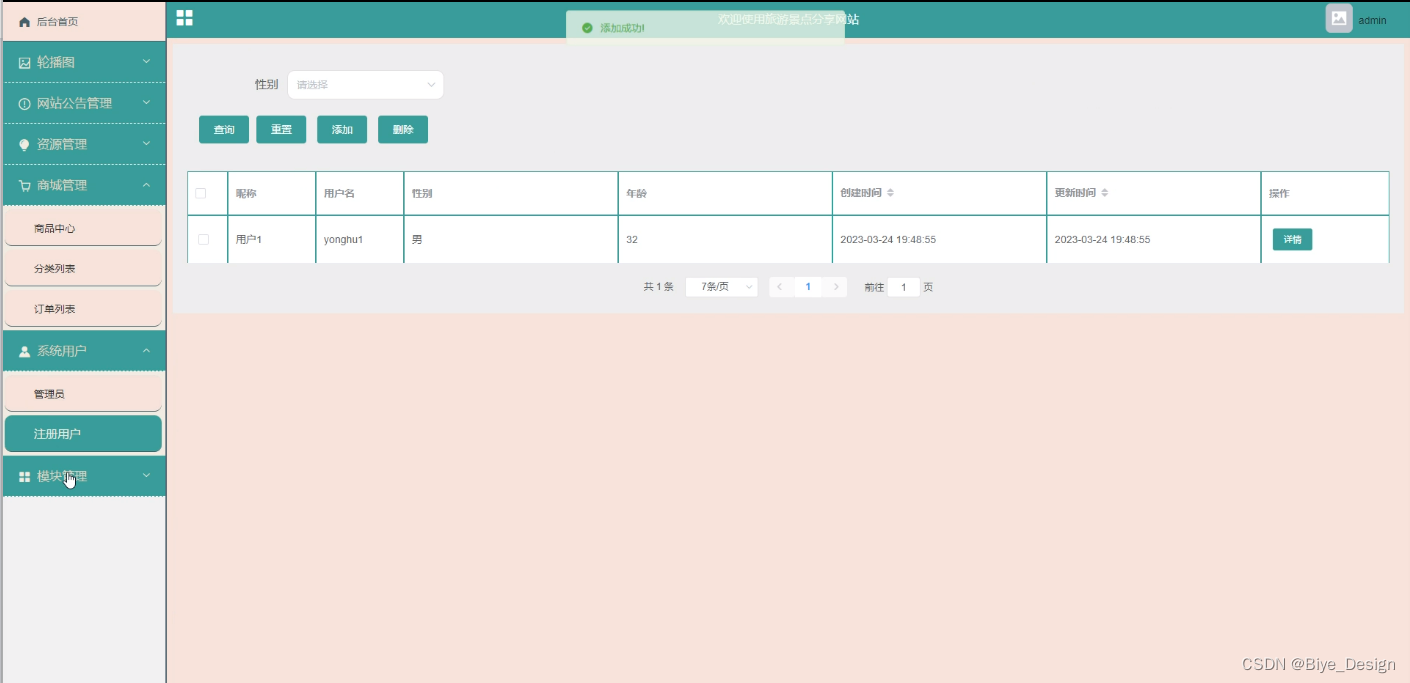Viewport: 1410px width, 683px height.
Task: Collapse 商城管理 menu chevron
Action: click(146, 185)
